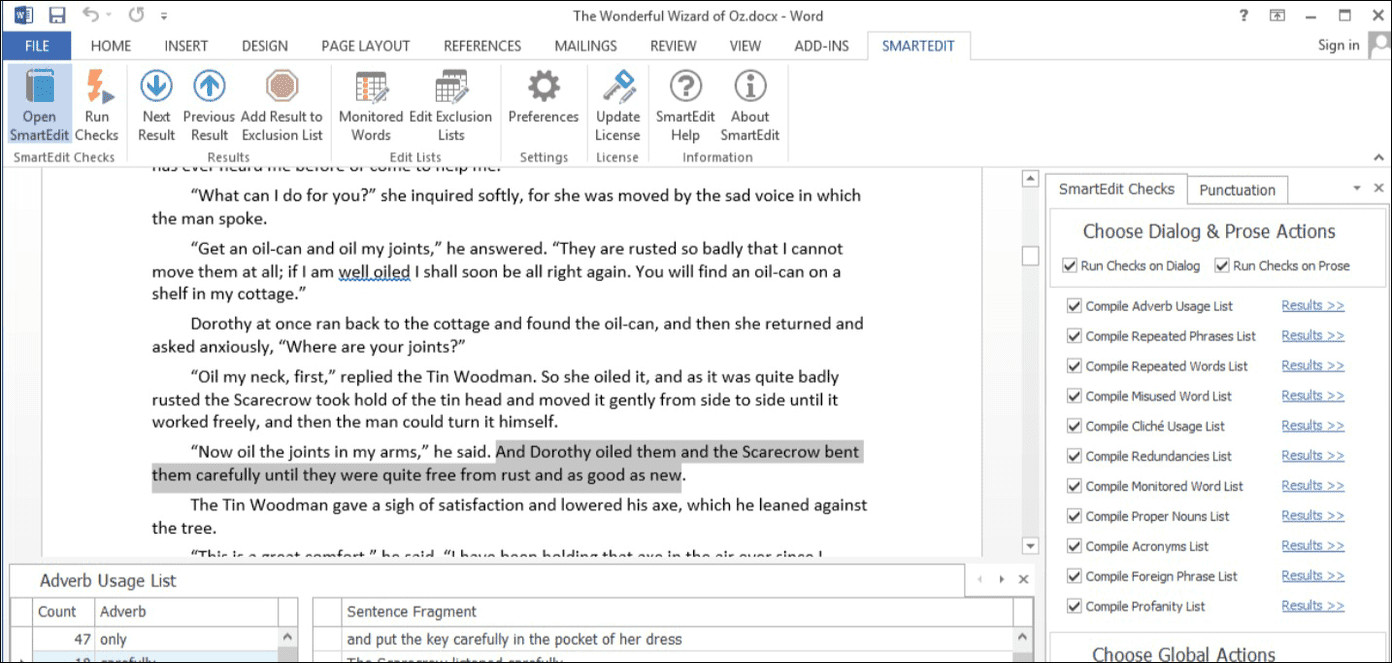Viewport: 1392px width, 663px height.
Task: Click document scrollbar up arrow
Action: (1031, 179)
